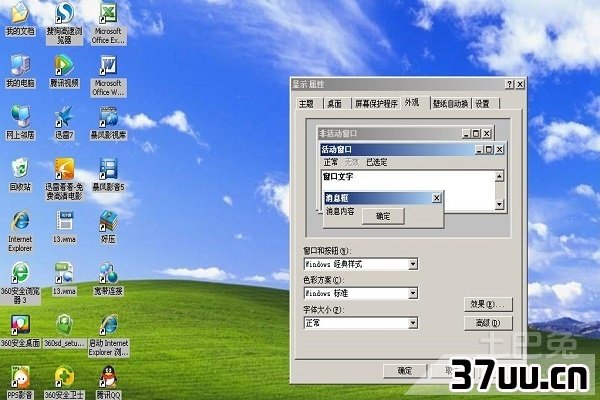Select the 回收站 recycle bin icon
The image size is (600, 400).
[20, 174]
